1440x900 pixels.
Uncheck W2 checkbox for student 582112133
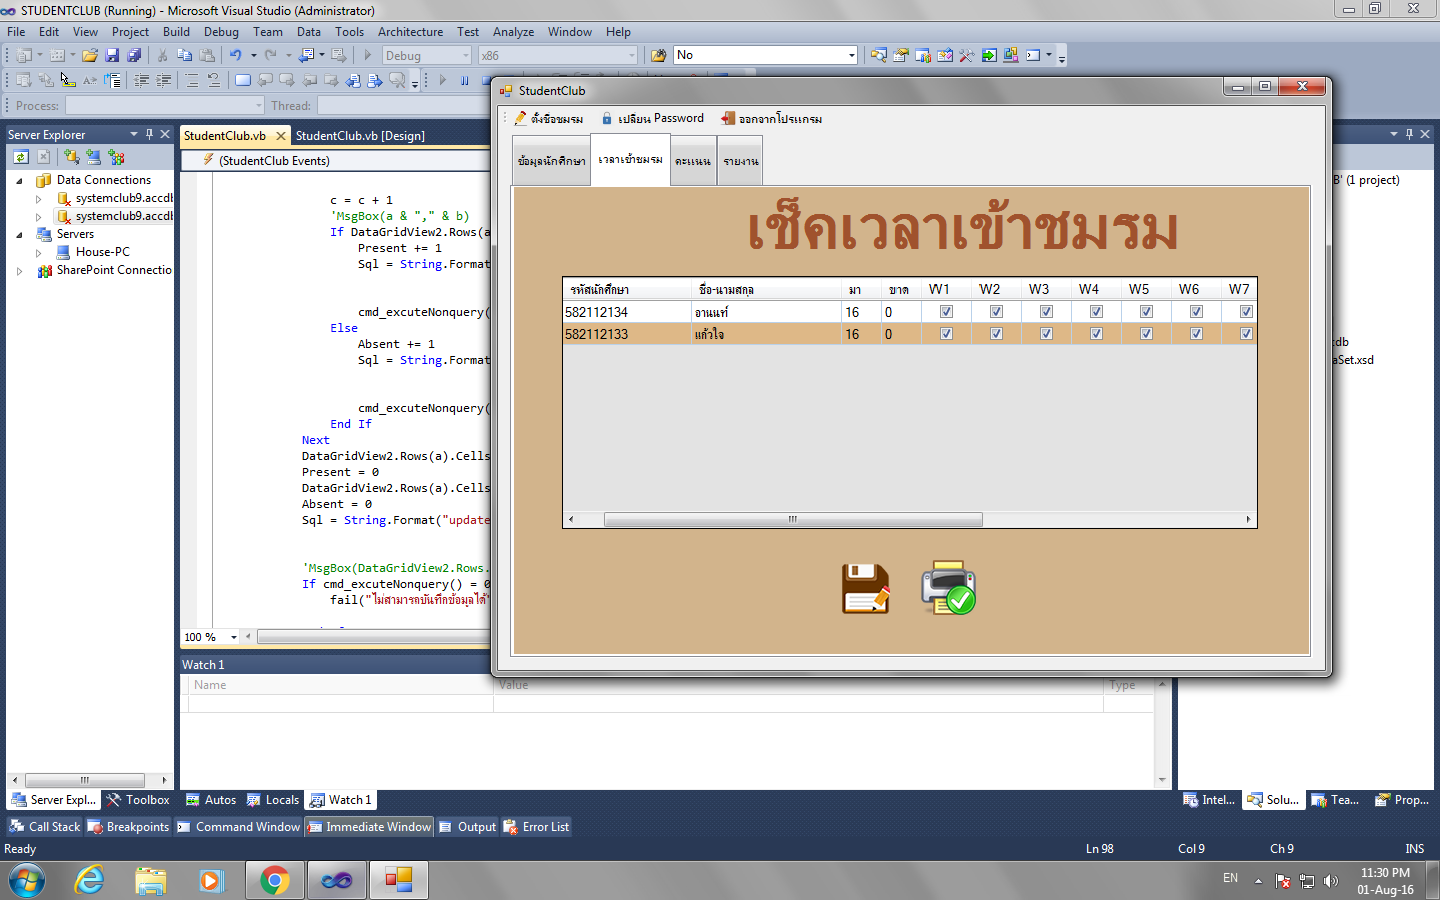[996, 334]
